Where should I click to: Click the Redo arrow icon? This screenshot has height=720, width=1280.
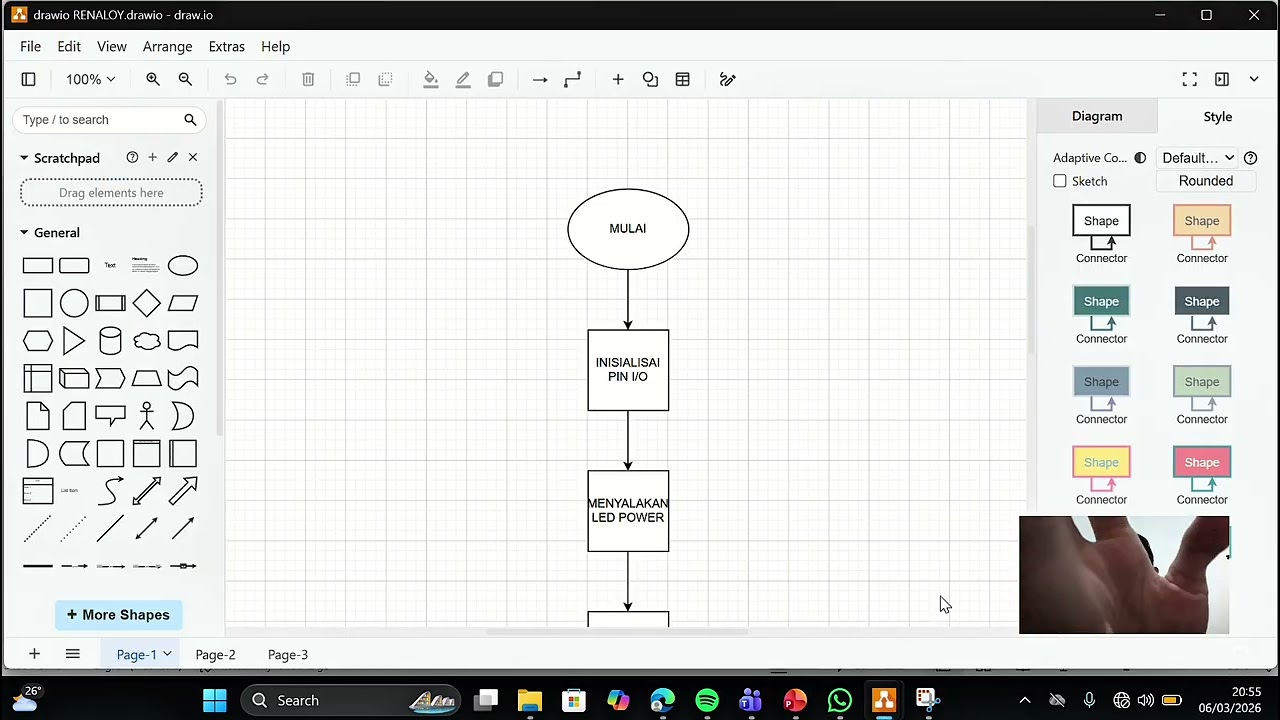pyautogui.click(x=262, y=79)
